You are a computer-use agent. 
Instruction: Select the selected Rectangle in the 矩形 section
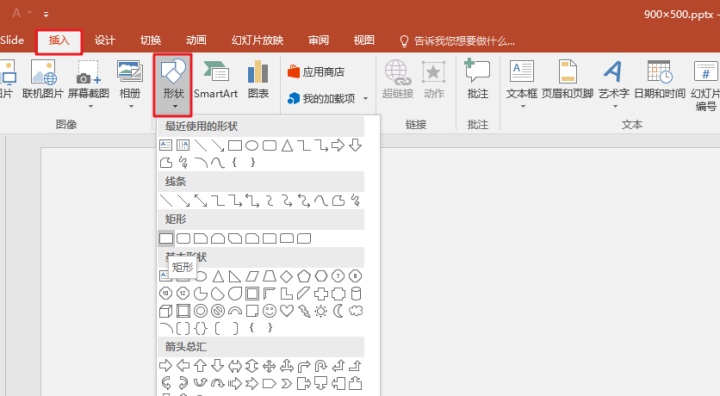166,238
